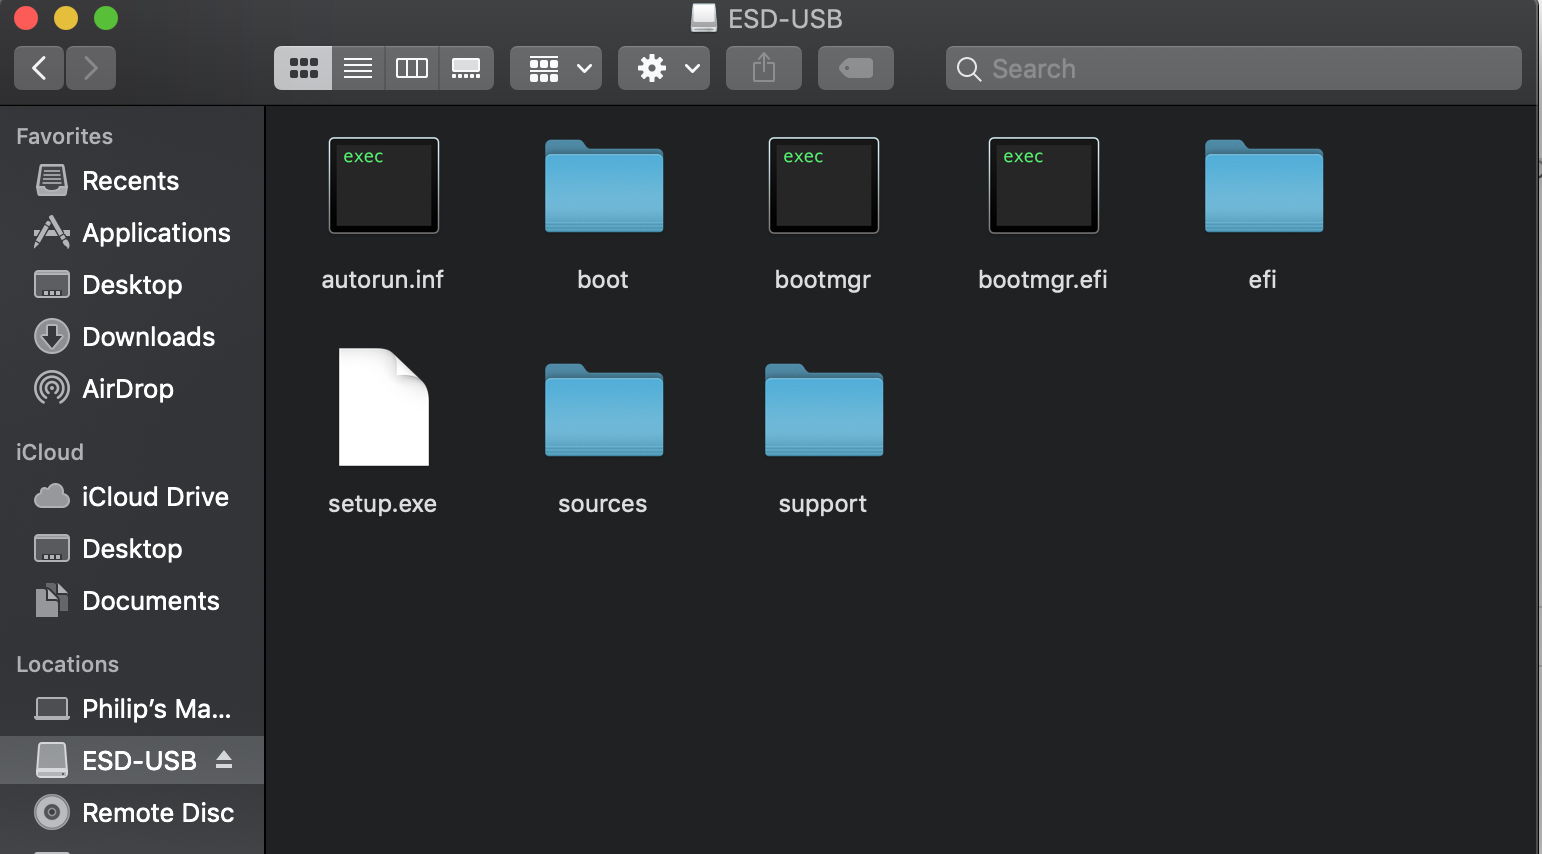Click the autorun.inf file name
The image size is (1542, 854).
tap(383, 280)
